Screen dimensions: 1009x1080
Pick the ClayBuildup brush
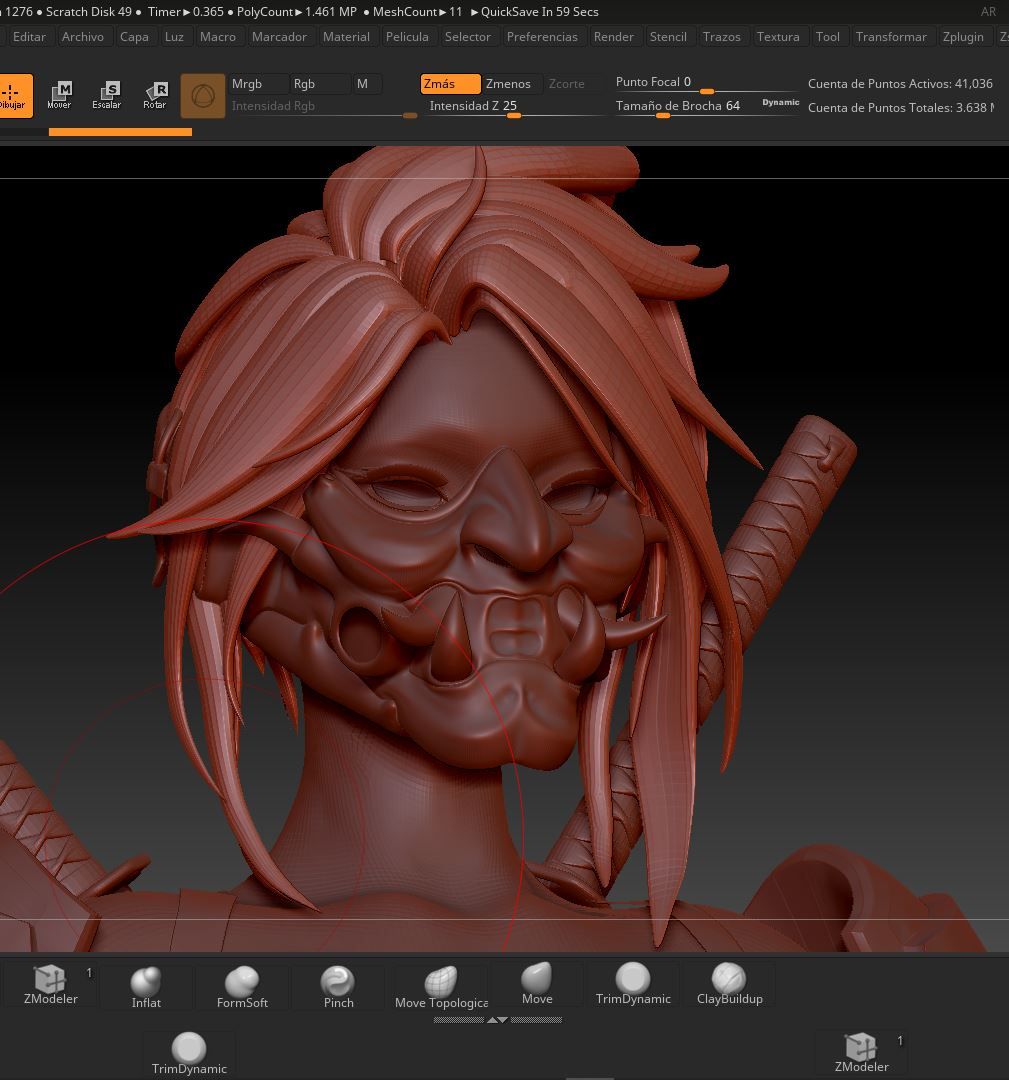pos(729,985)
